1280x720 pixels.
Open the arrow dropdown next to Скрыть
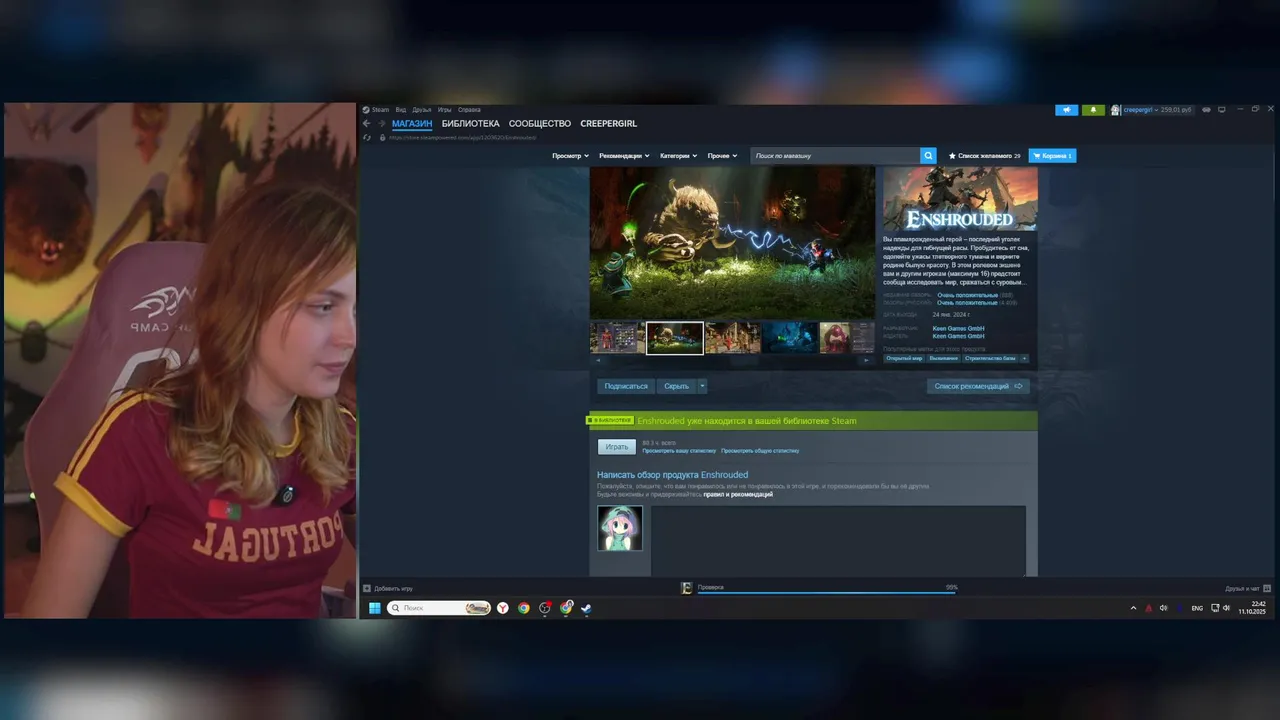point(702,386)
